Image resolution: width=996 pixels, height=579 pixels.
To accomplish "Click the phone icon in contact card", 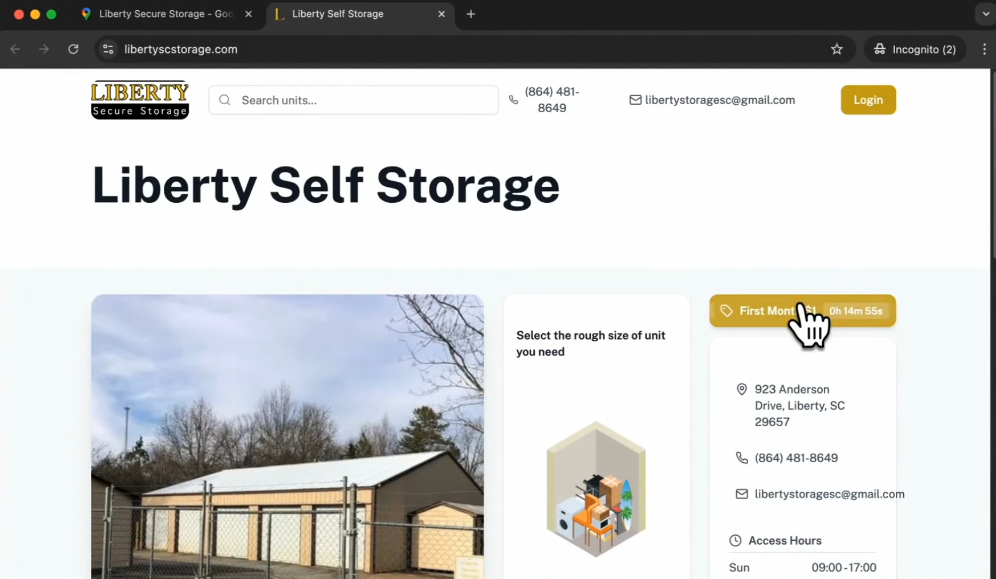I will coord(741,458).
